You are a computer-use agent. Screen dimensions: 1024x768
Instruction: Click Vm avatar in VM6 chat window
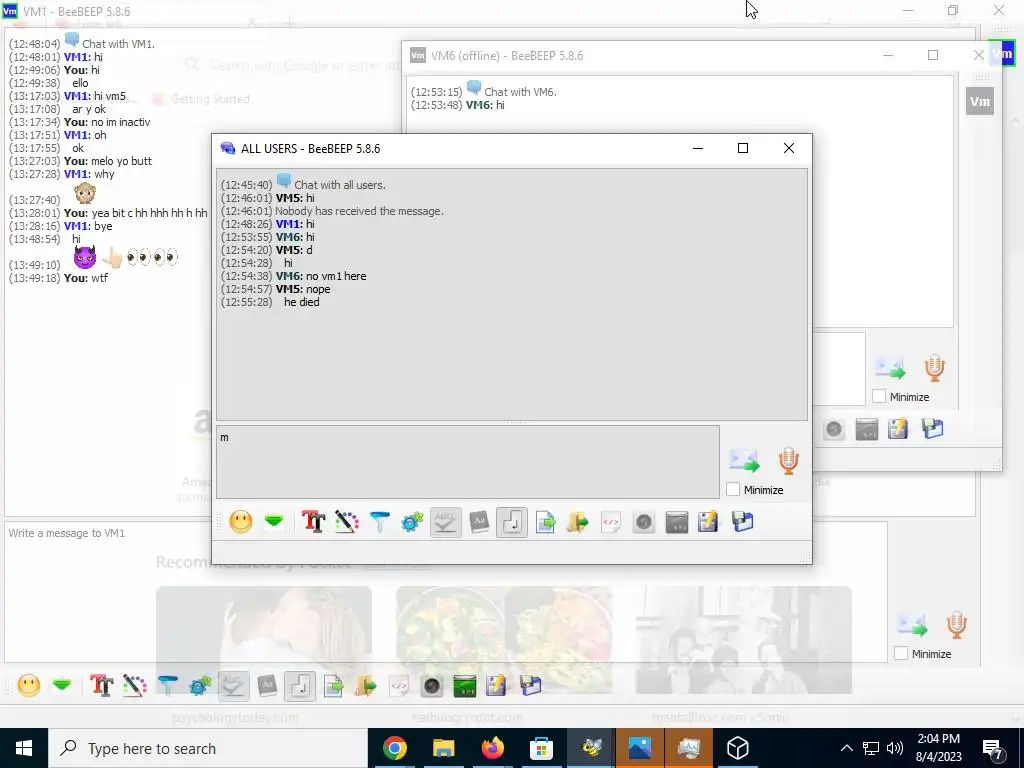(980, 101)
